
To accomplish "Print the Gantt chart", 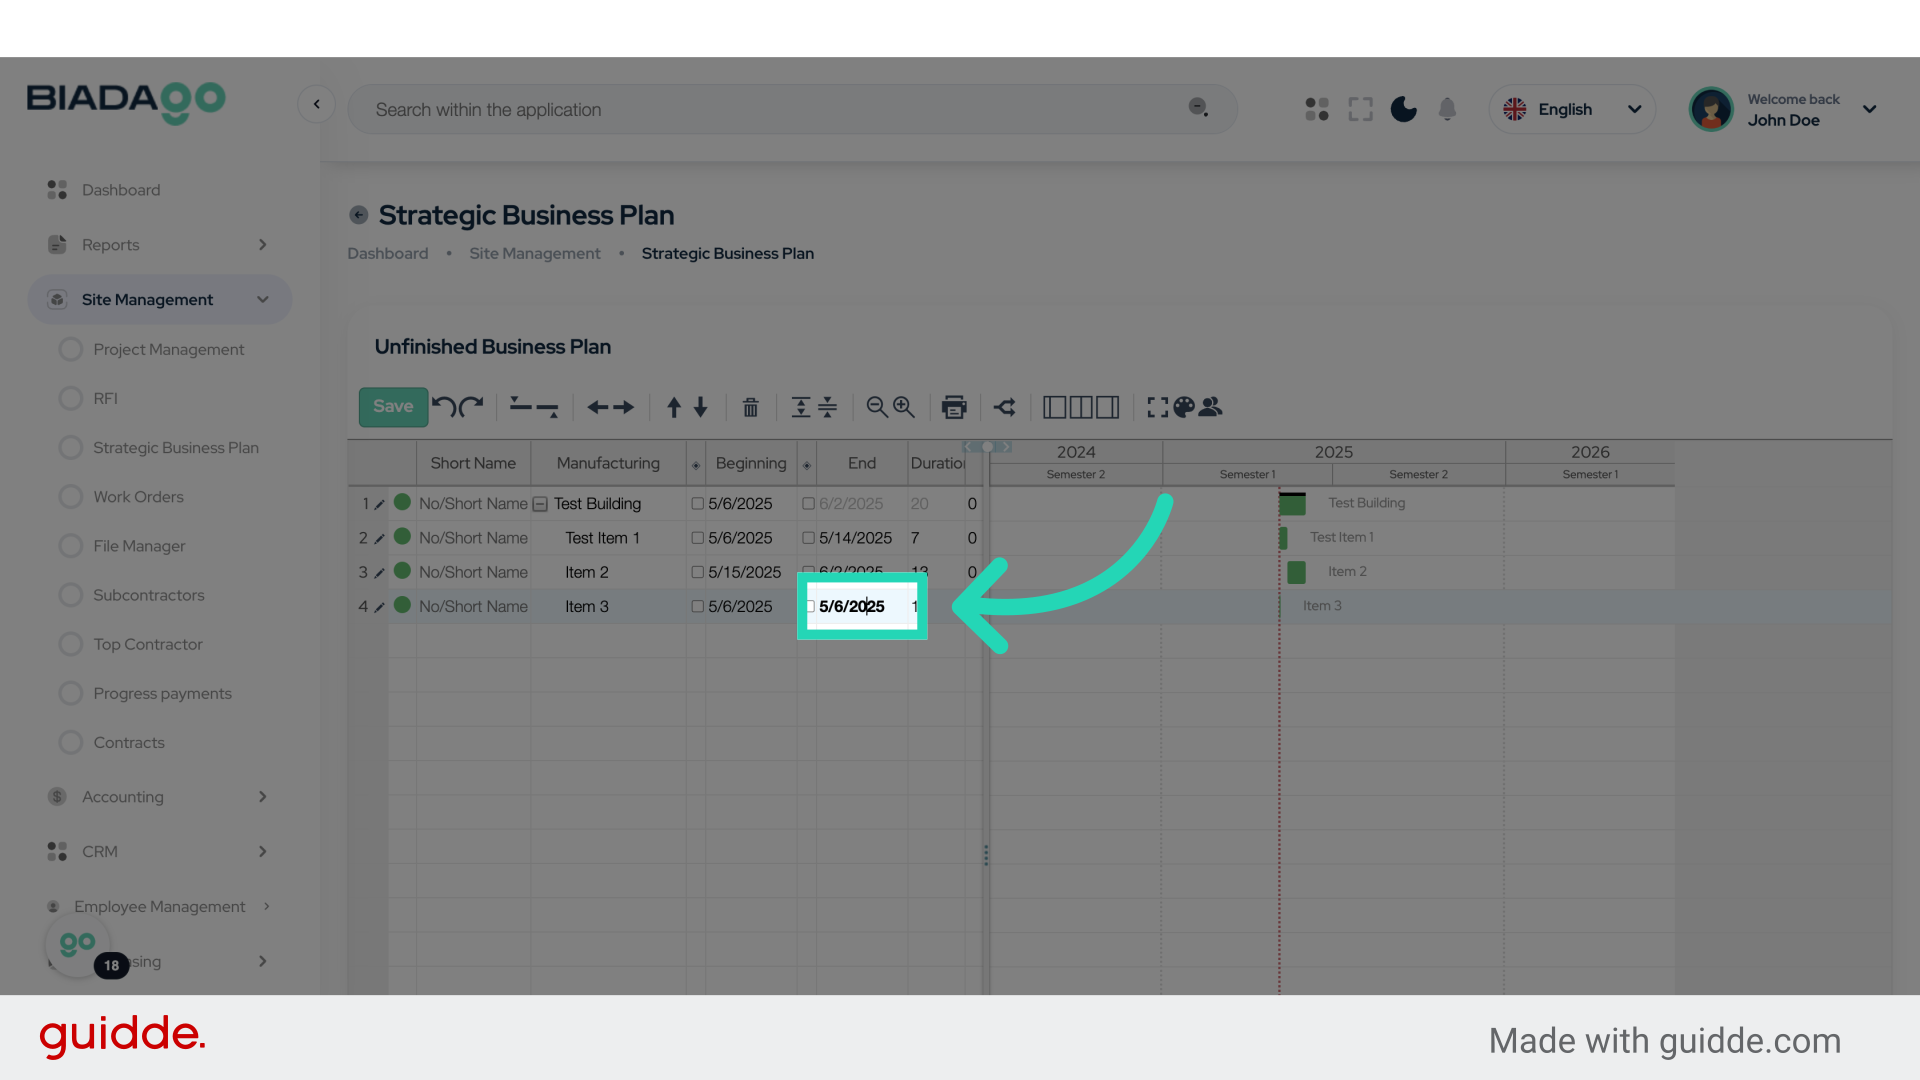I will (x=954, y=407).
